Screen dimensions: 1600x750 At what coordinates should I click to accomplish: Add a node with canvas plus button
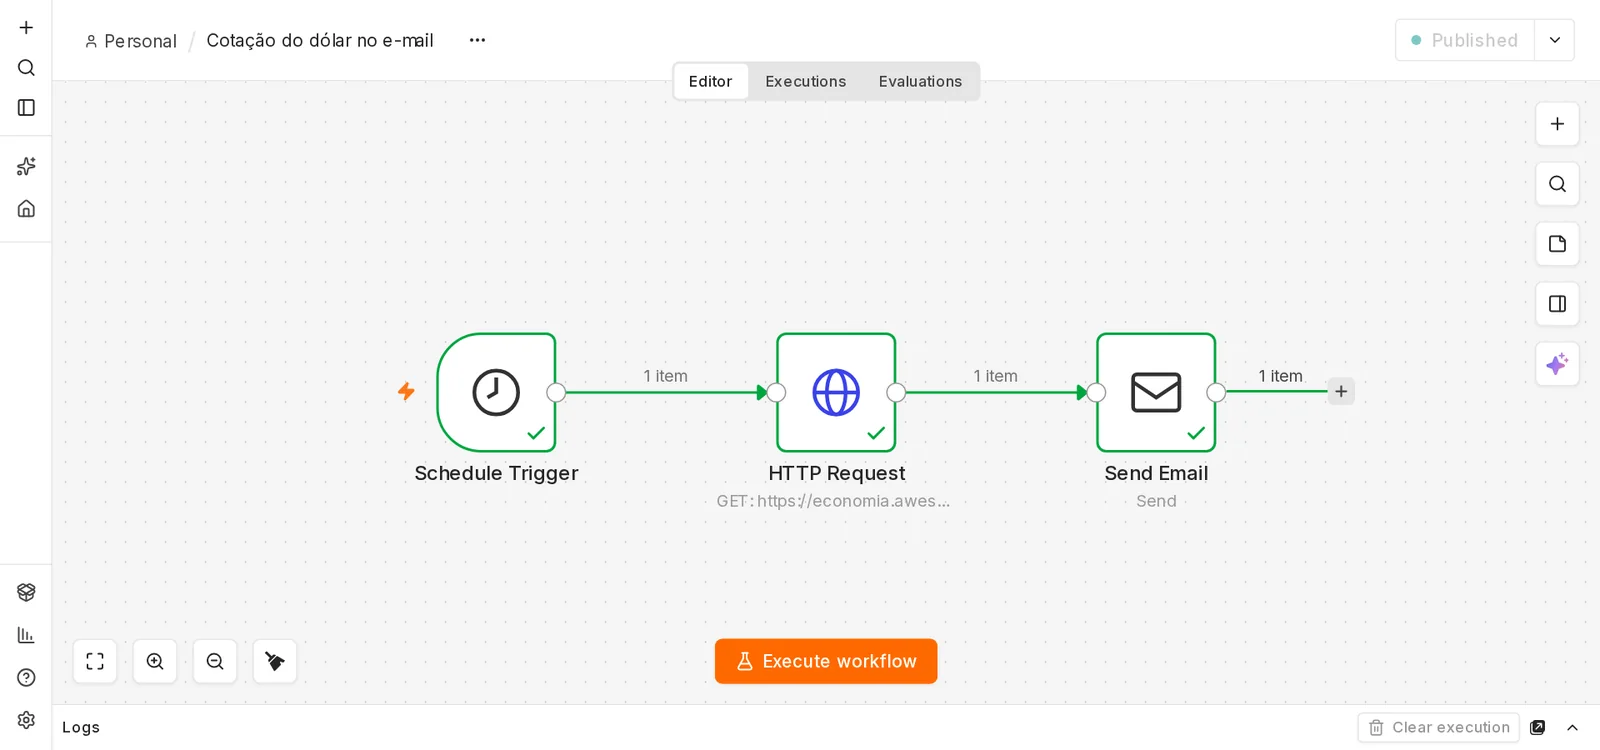[1557, 124]
